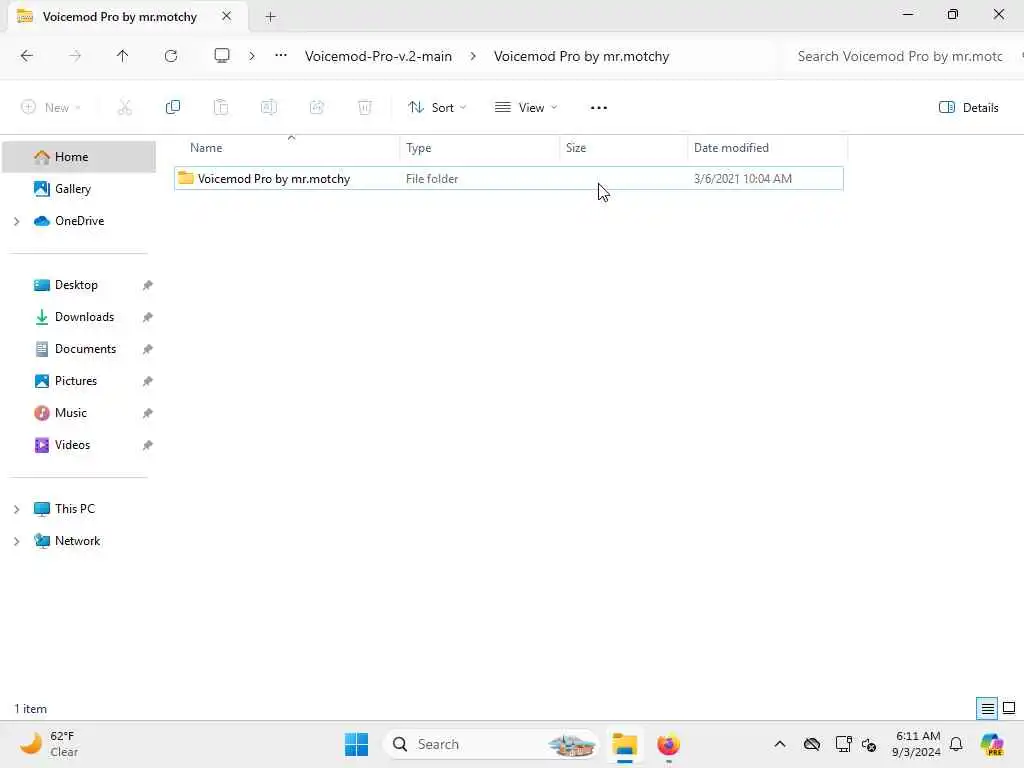Focus the Search Voicemod Pro search box
Viewport: 1024px width, 768px height.
tap(899, 56)
